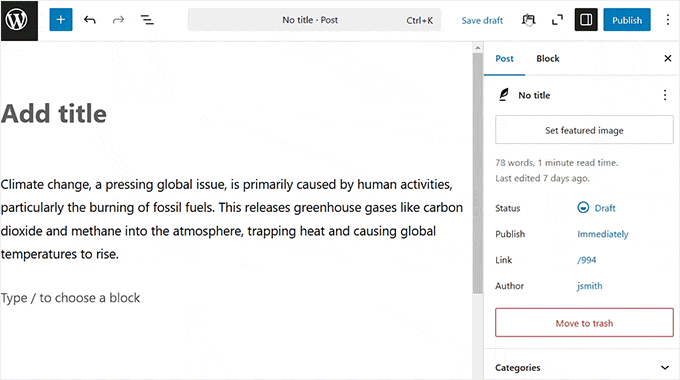
Task: Expand the Categories panel
Action: [582, 367]
